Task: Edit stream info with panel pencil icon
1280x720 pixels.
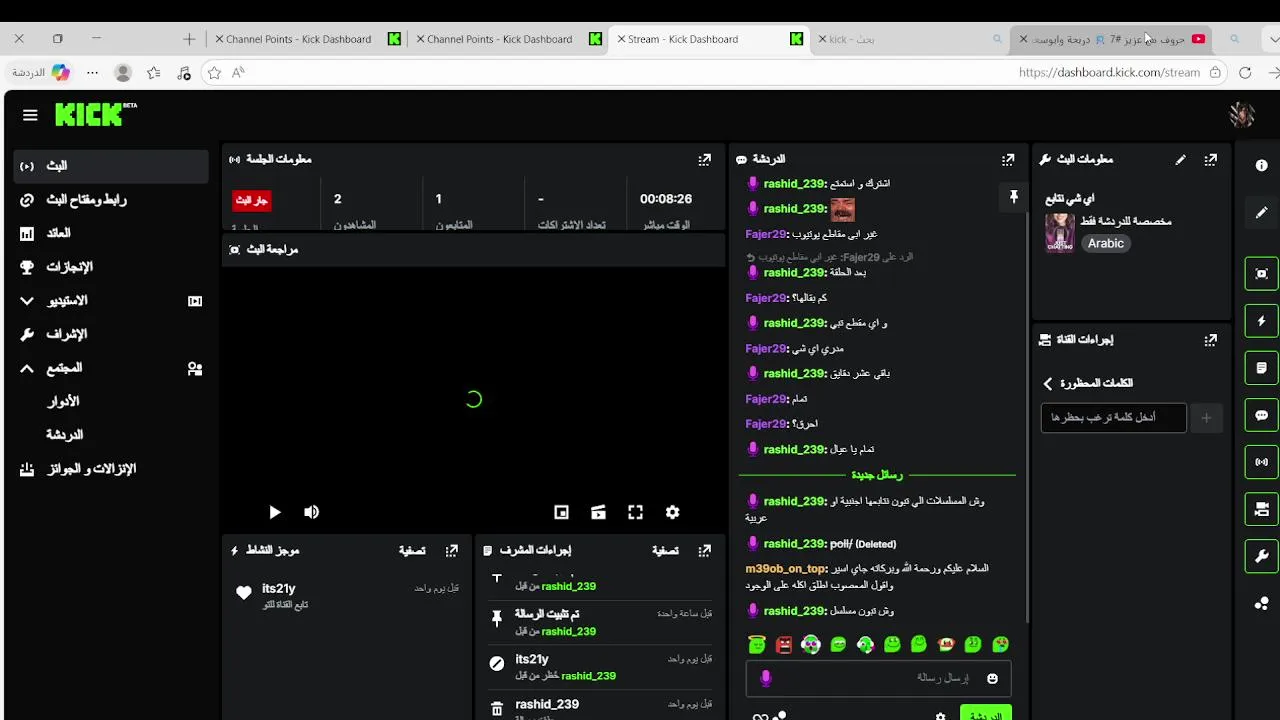Action: coord(1180,159)
